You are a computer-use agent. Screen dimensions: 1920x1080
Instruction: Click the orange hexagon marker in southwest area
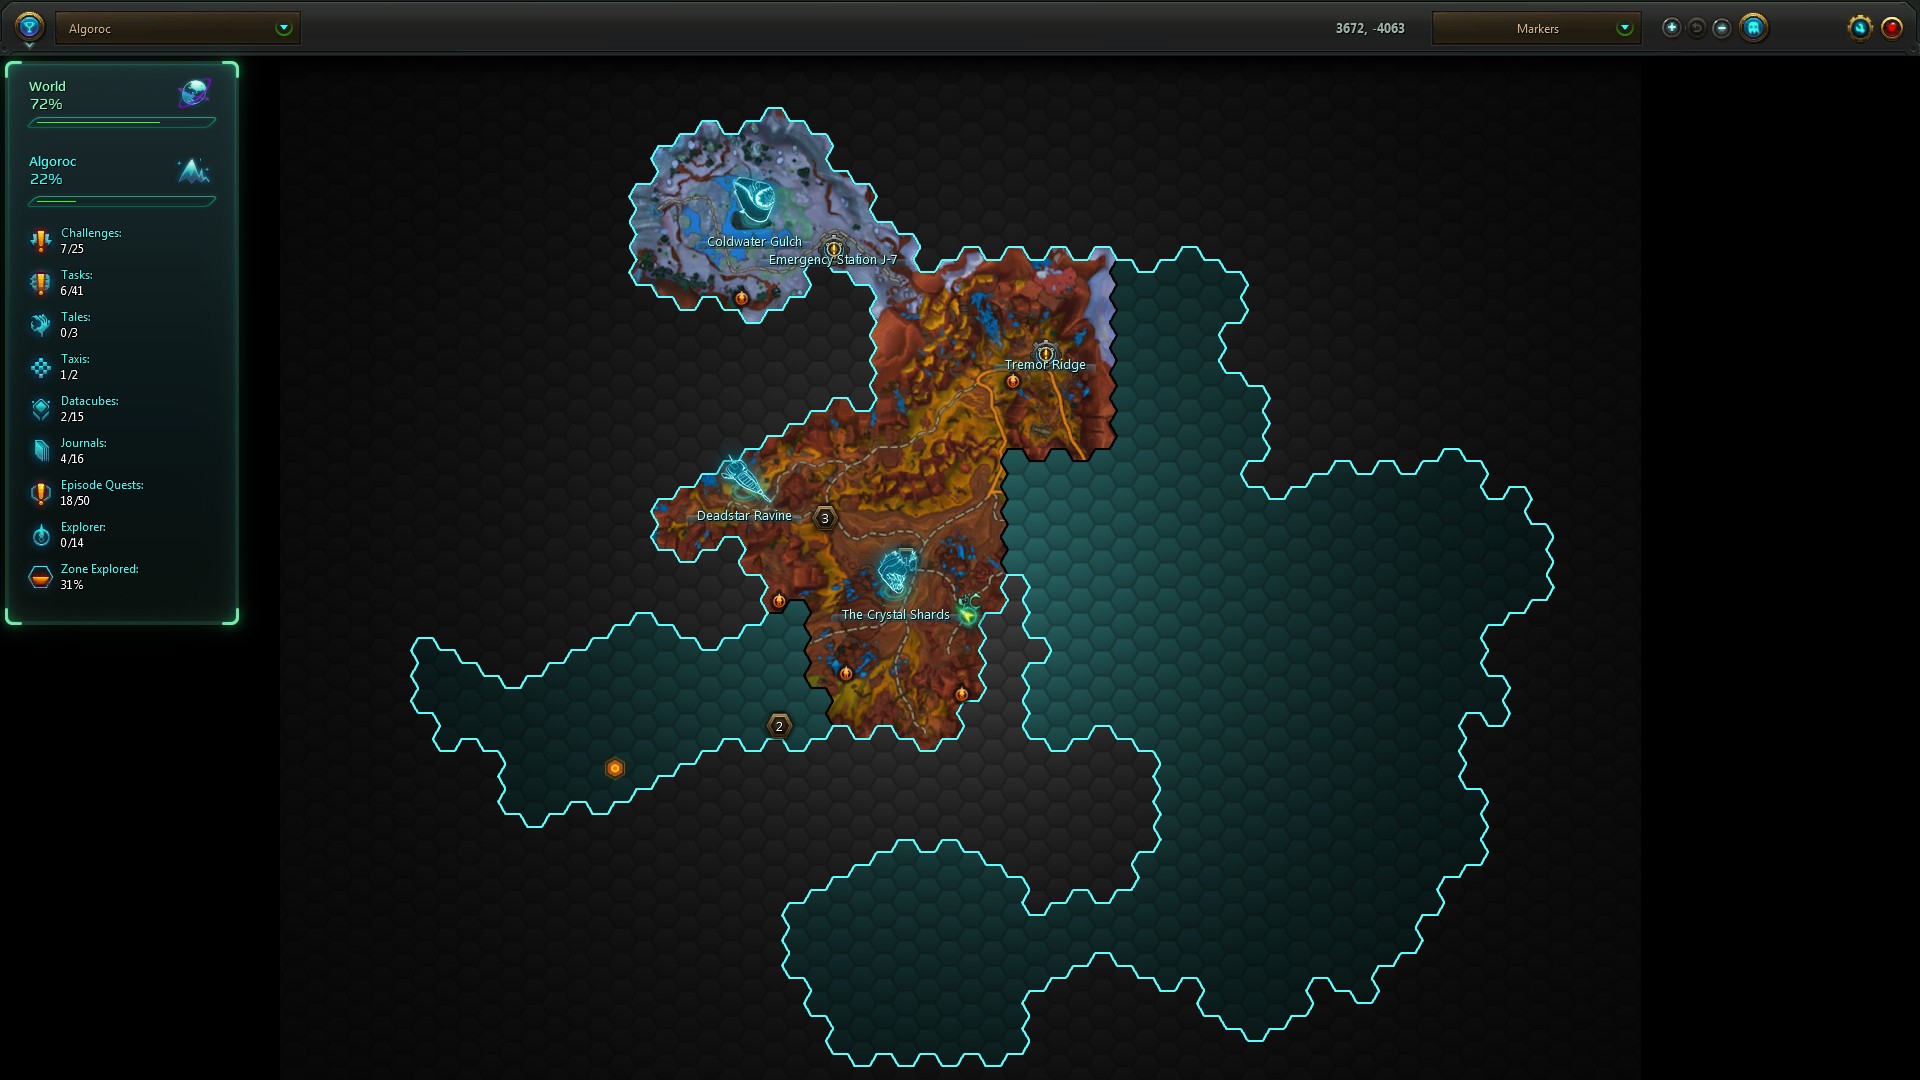tap(615, 768)
